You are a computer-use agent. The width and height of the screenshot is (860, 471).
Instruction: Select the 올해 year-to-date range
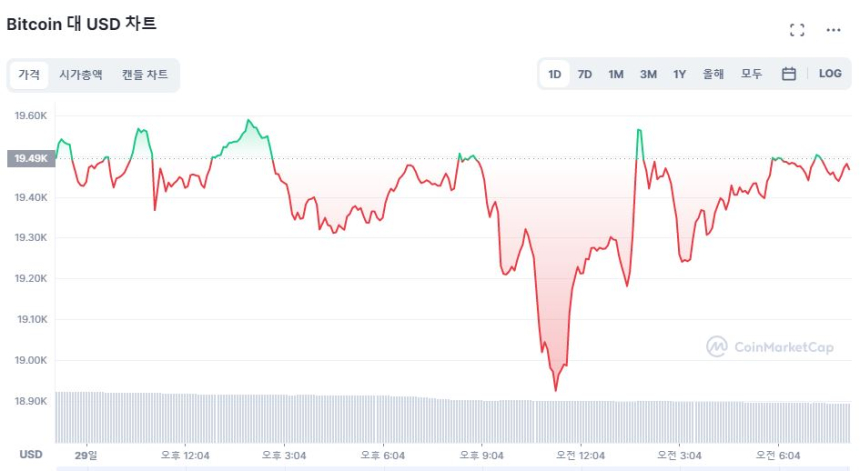[x=713, y=74]
